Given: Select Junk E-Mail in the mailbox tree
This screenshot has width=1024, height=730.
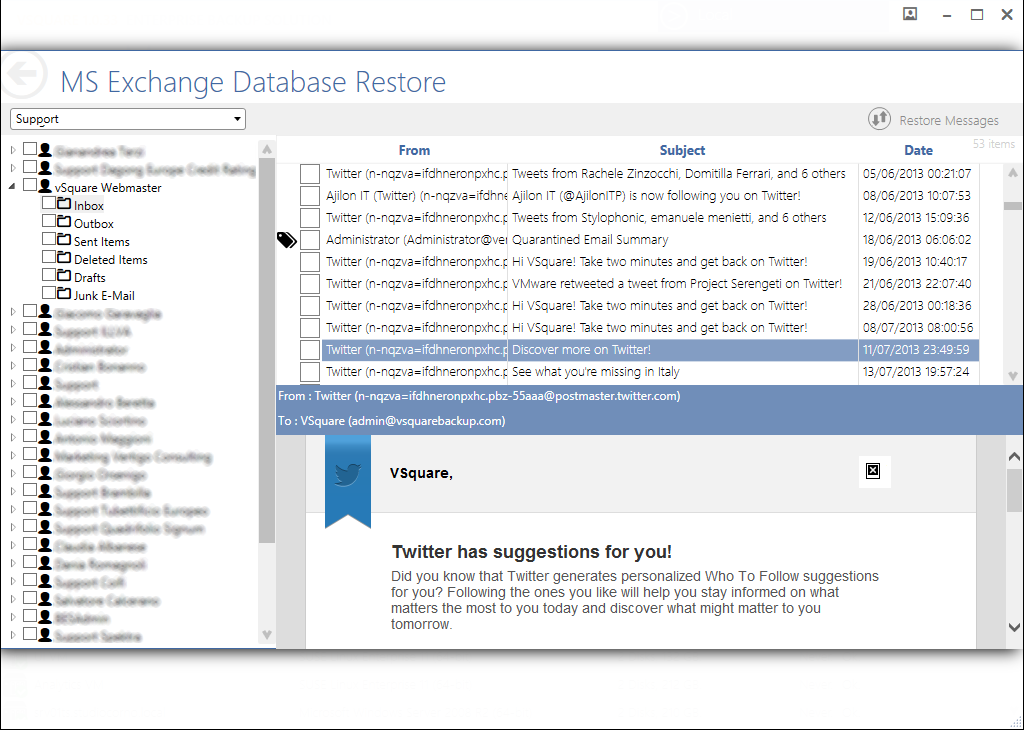Looking at the screenshot, I should point(104,296).
